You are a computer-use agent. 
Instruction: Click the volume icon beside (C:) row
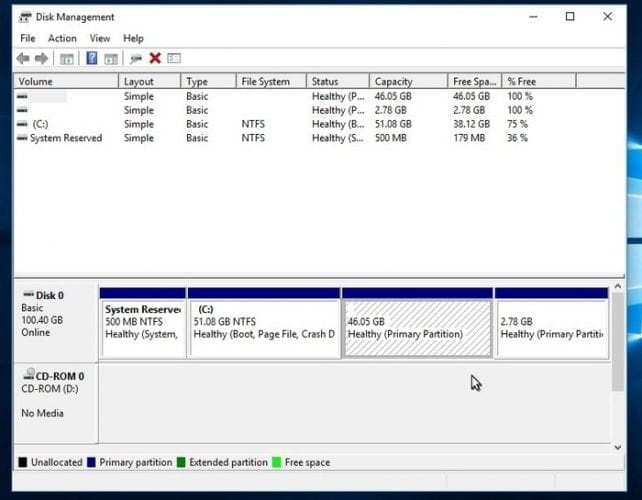point(22,124)
